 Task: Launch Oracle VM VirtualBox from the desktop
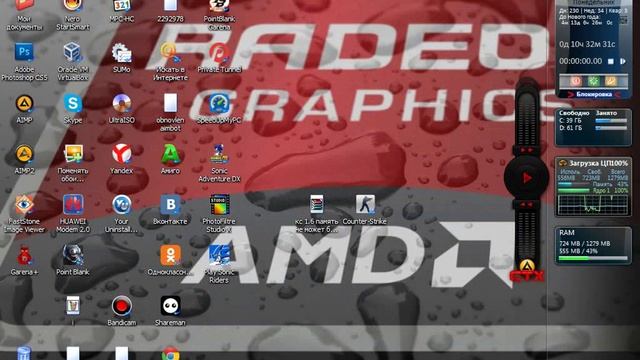73,52
